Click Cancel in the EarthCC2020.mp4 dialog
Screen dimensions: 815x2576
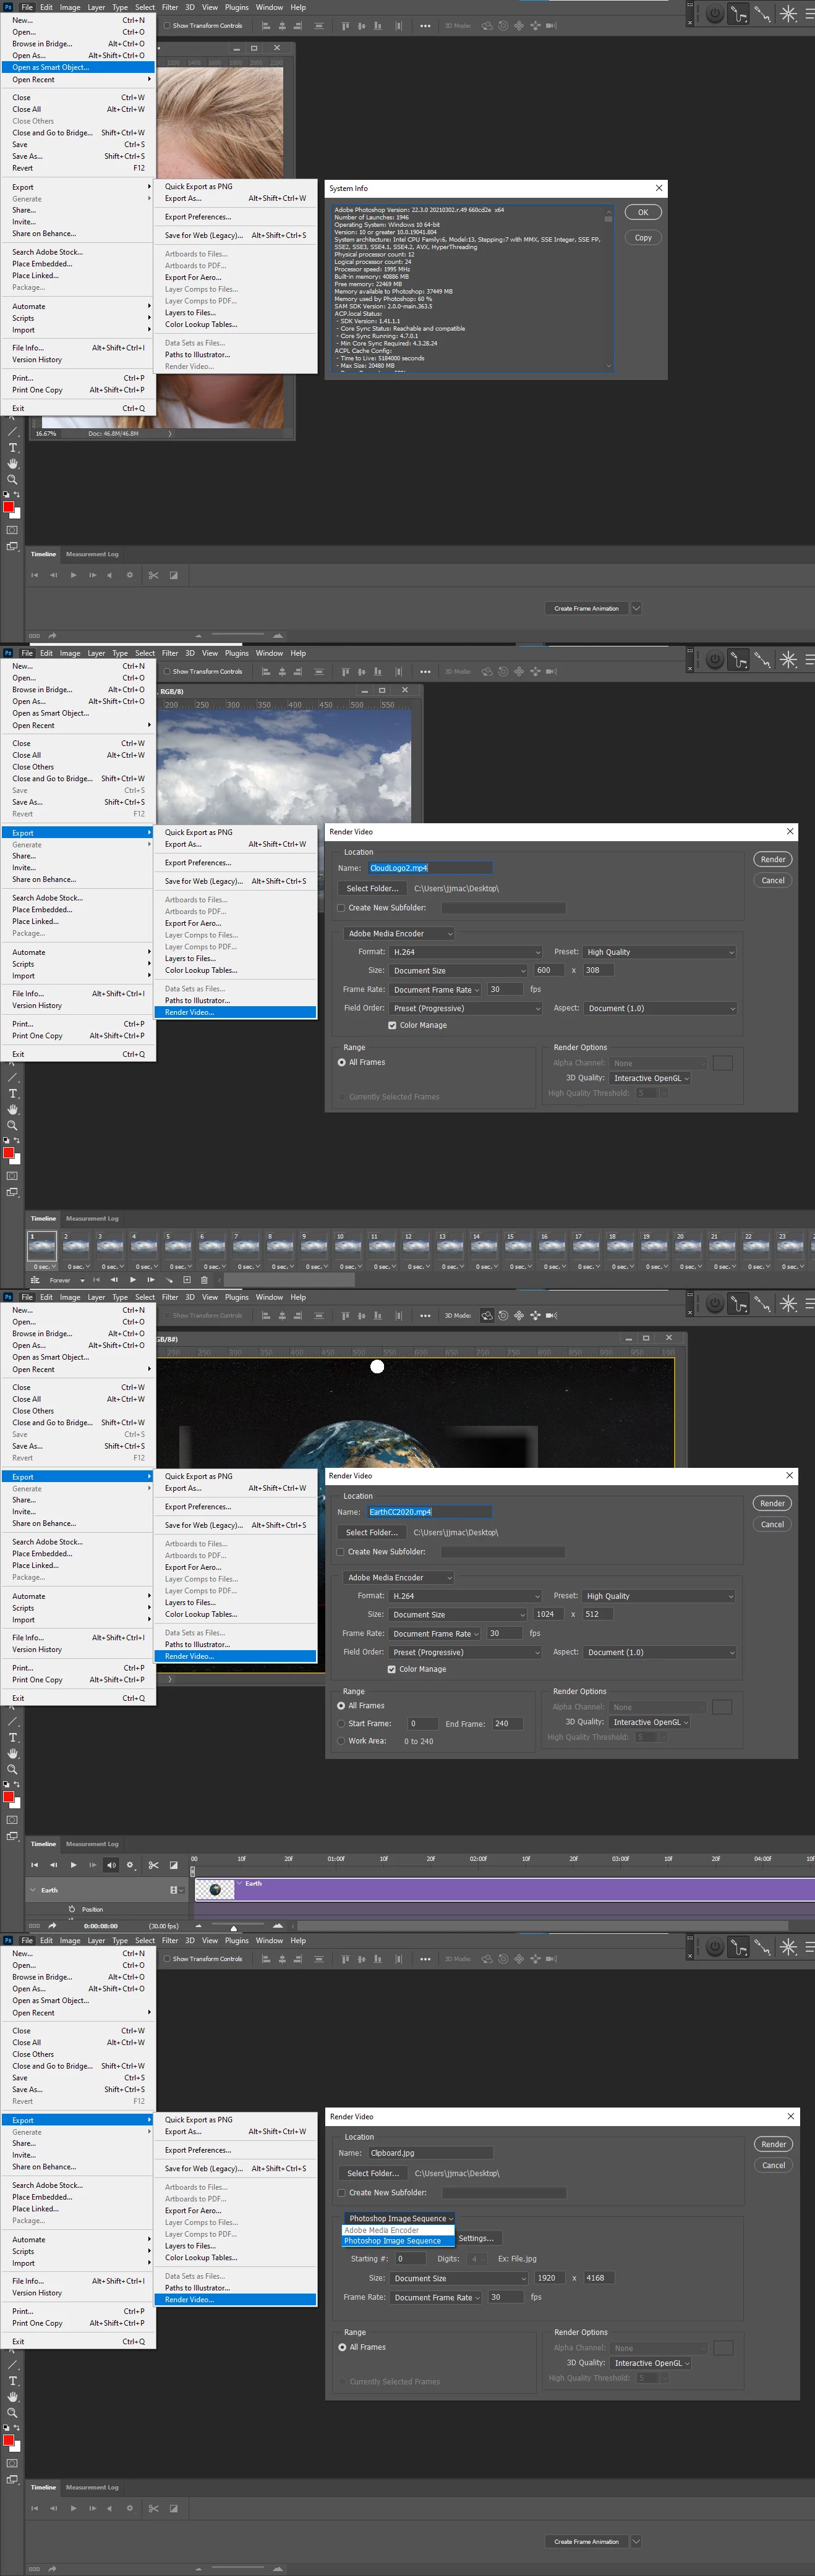772,1524
